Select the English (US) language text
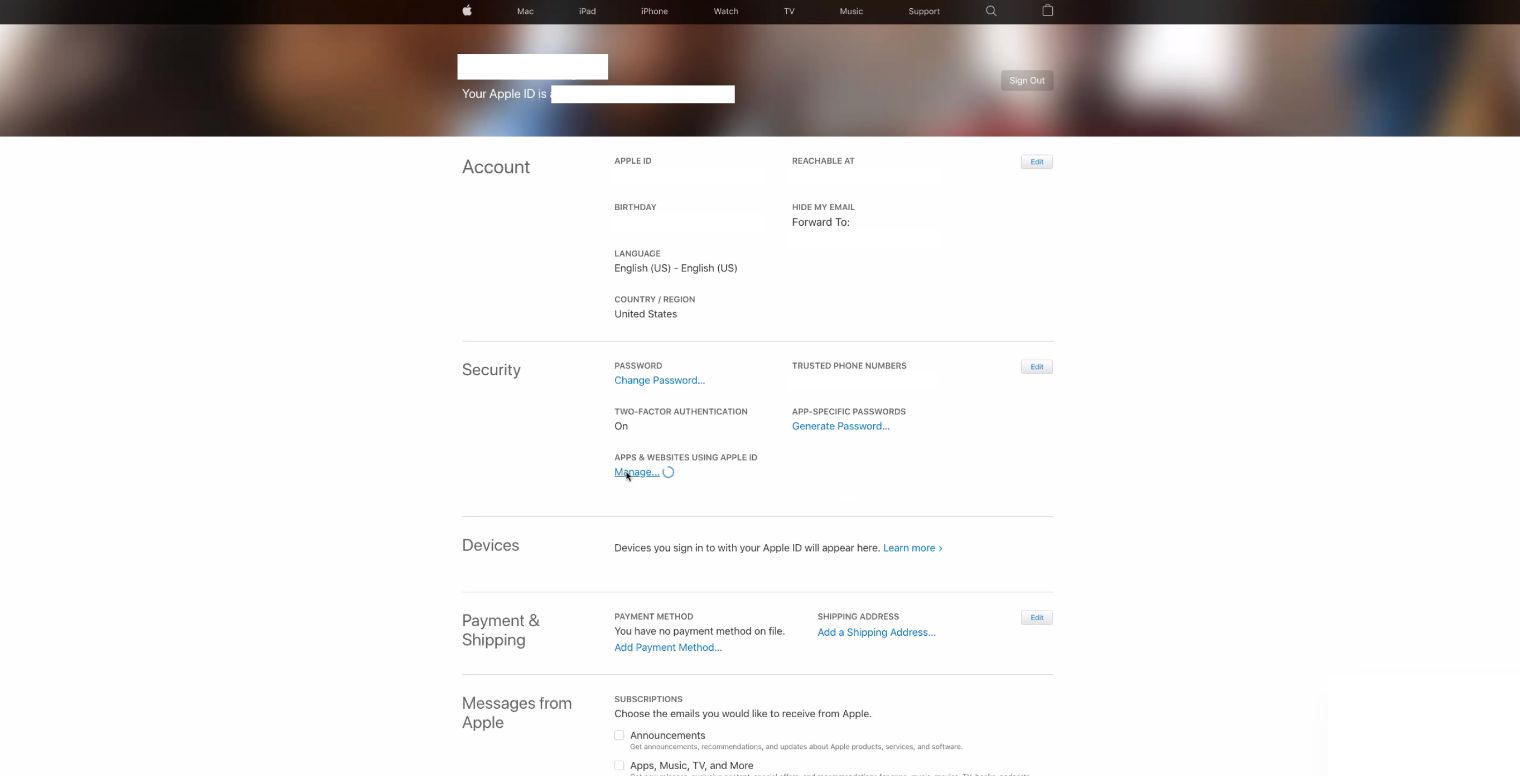Image resolution: width=1520 pixels, height=776 pixels. (676, 268)
